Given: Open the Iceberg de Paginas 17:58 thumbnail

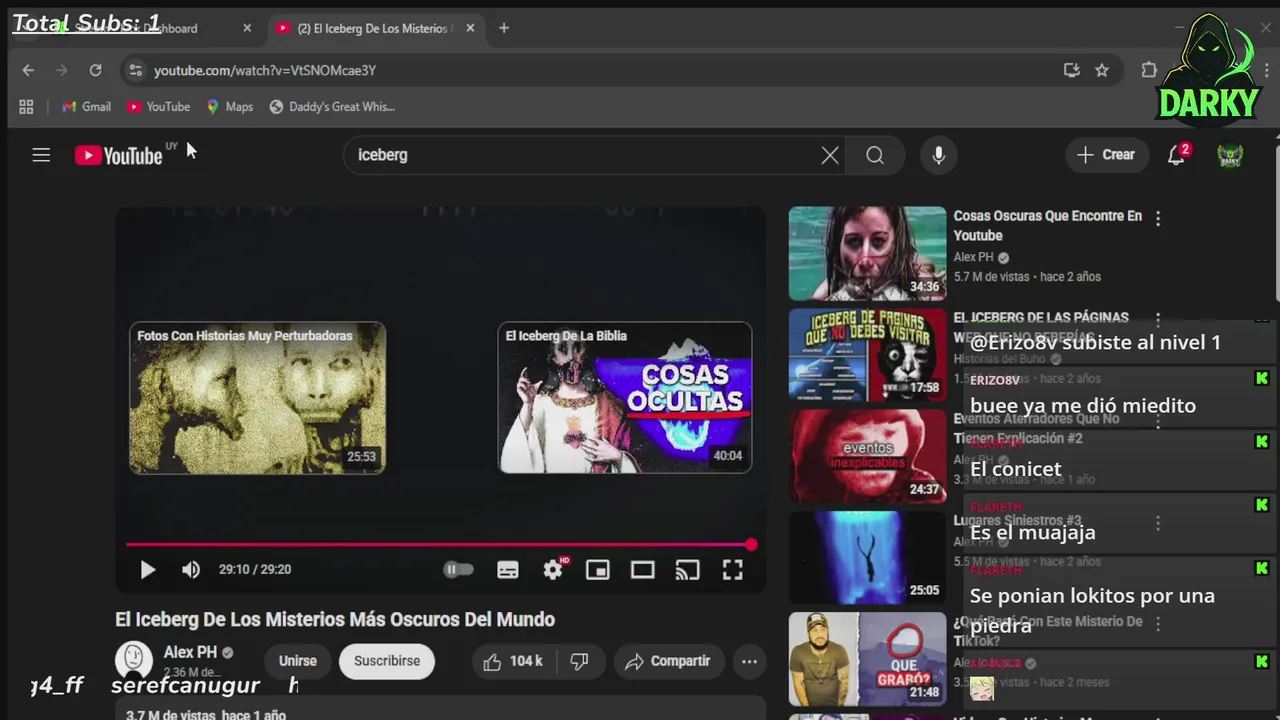Looking at the screenshot, I should tap(867, 355).
